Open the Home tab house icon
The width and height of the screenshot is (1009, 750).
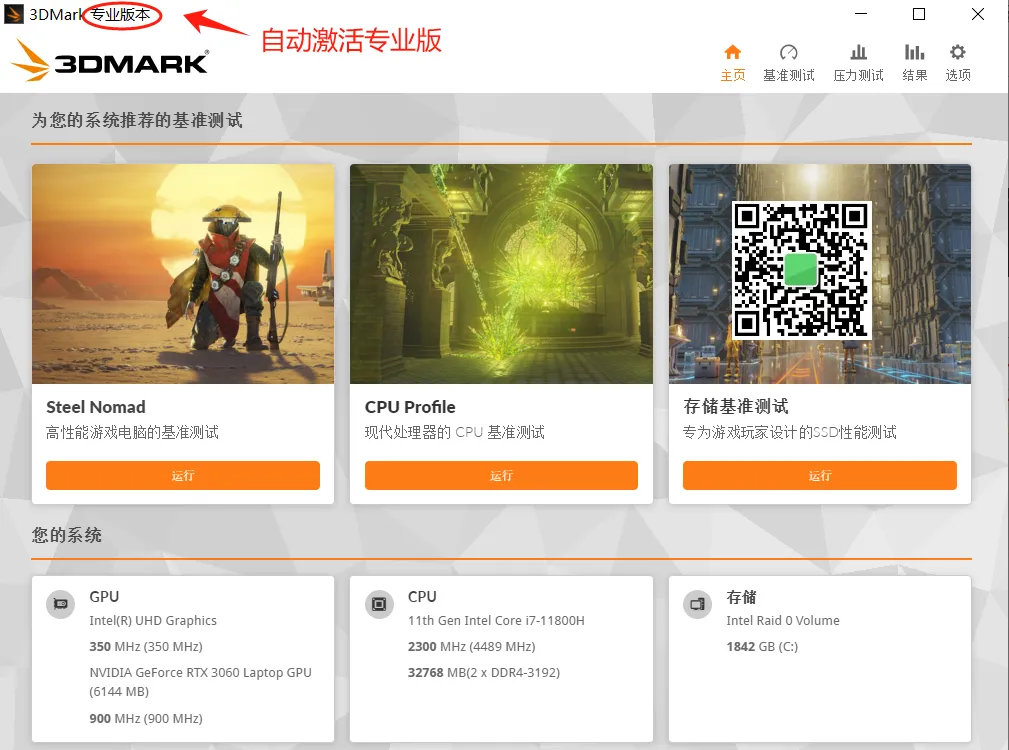(732, 52)
